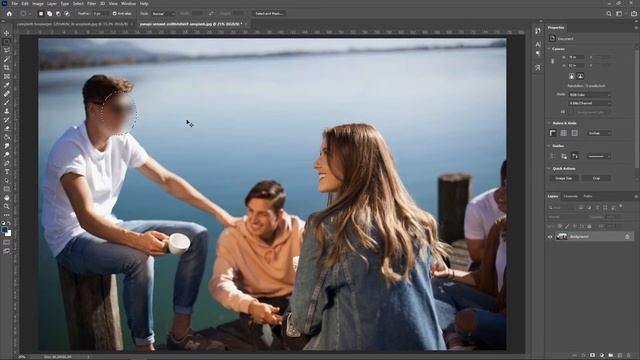Click Select and Mask button
Viewport: 640px width, 360px height.
pos(269,13)
